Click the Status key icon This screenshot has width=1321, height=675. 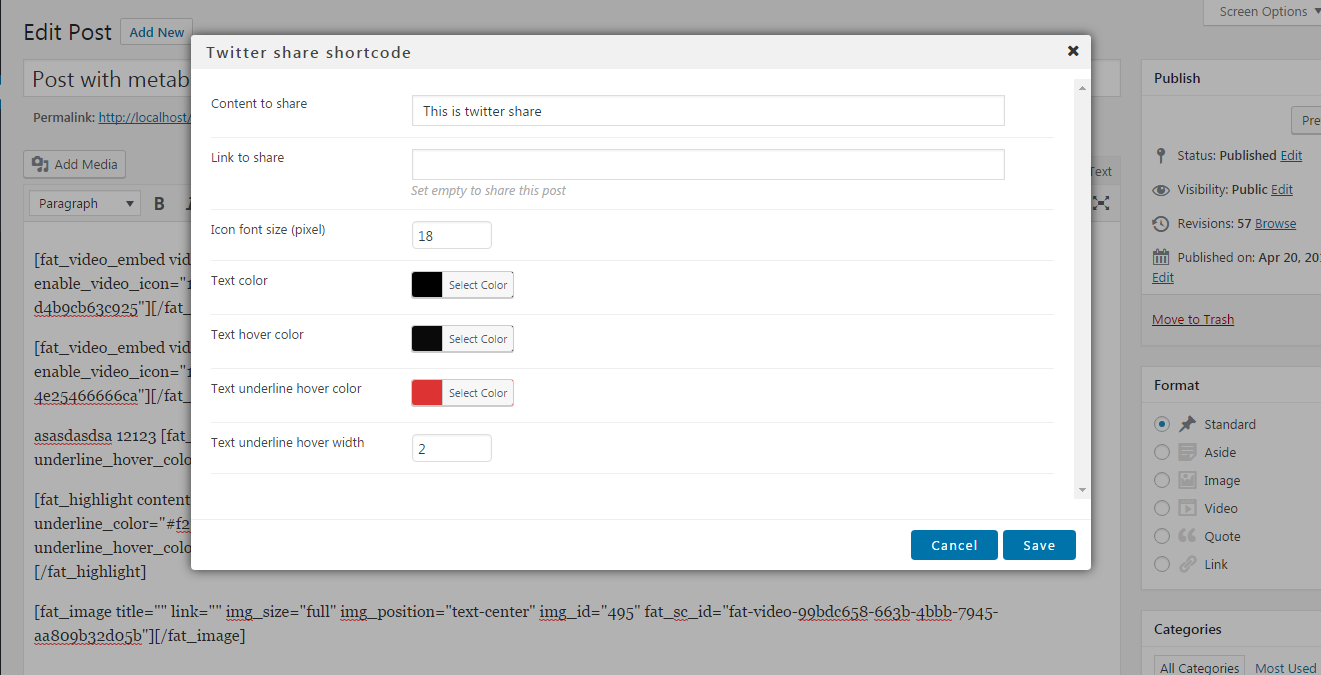click(x=1161, y=156)
